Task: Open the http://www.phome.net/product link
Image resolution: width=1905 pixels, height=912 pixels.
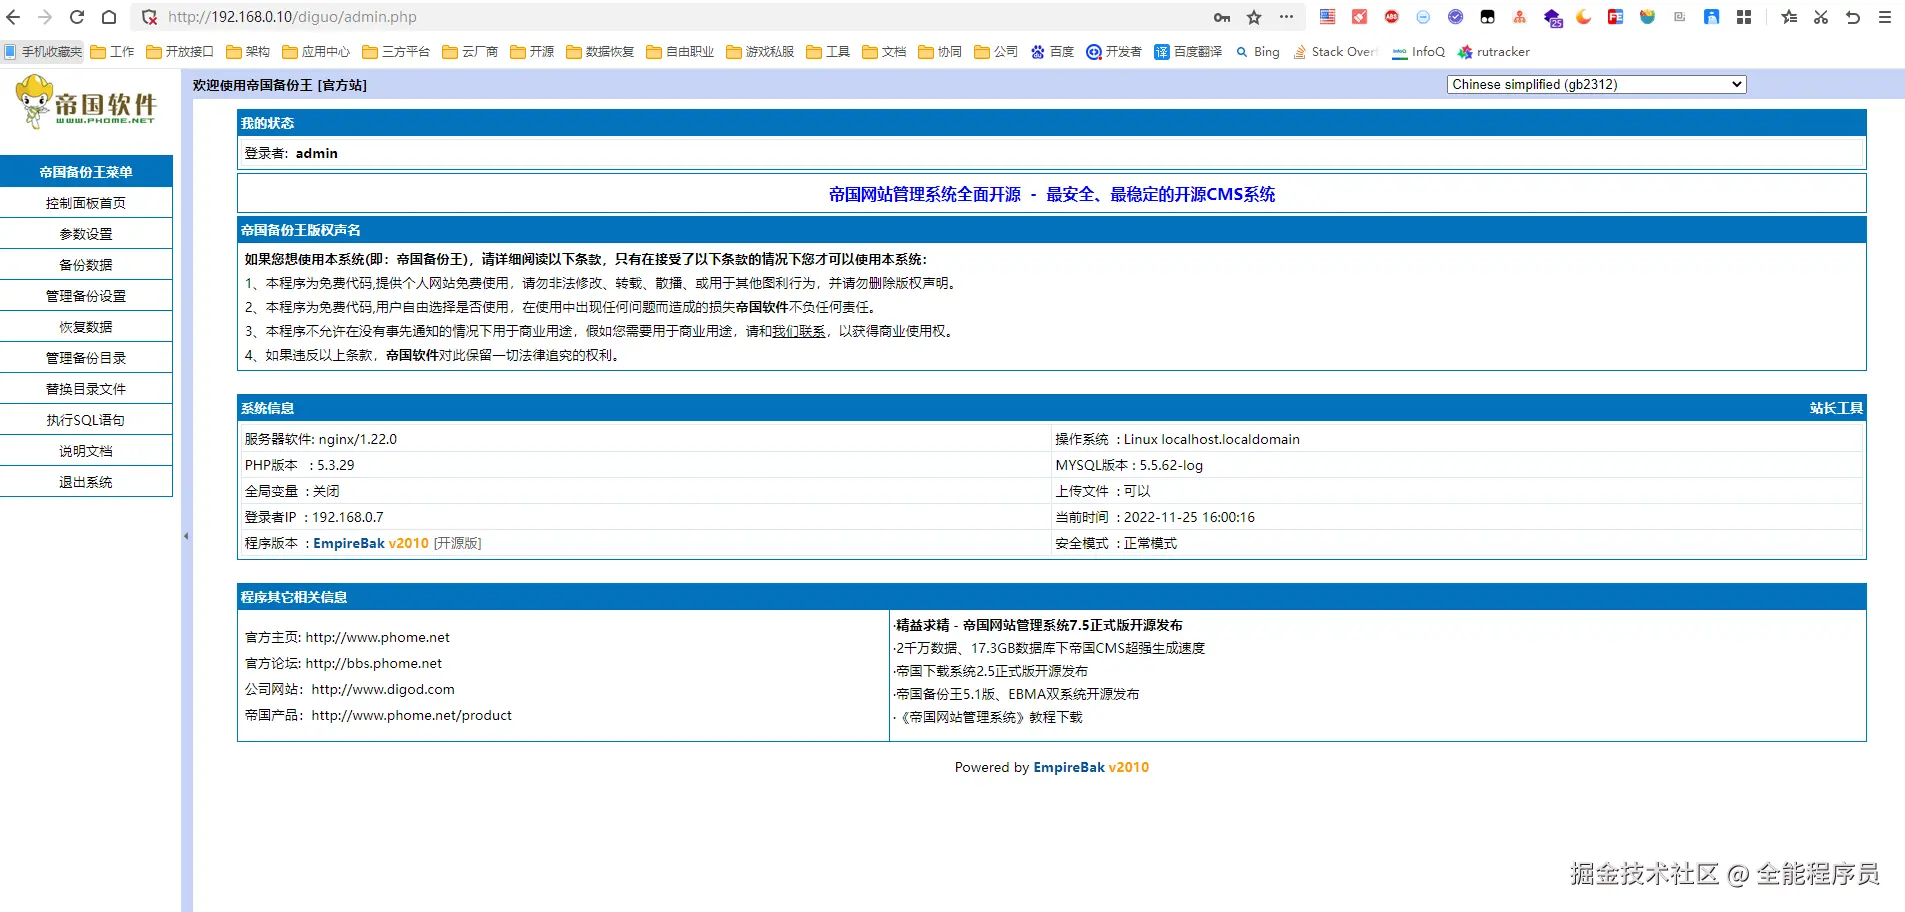Action: [412, 715]
